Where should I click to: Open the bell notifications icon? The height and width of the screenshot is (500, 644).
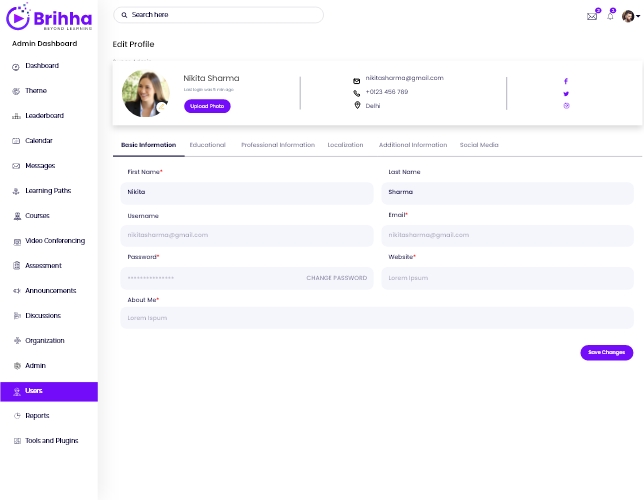point(610,16)
